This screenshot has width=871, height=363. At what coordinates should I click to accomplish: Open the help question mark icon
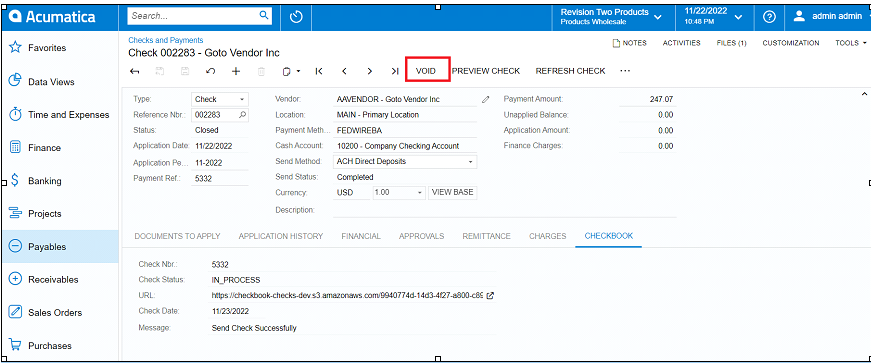(x=769, y=17)
